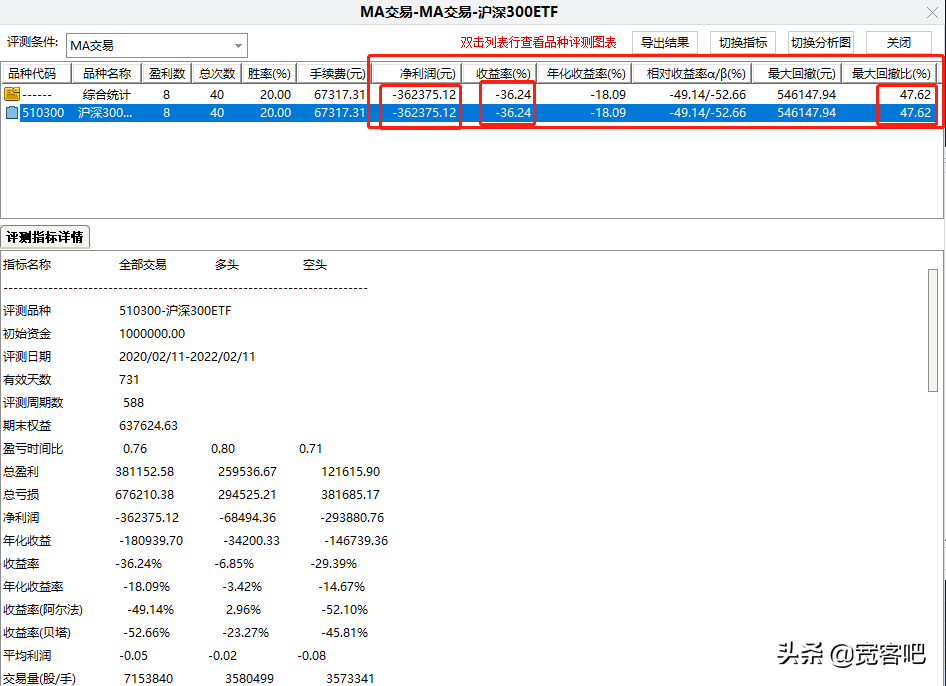The width and height of the screenshot is (946, 686).
Task: Click the 相对收益率α/β(%) column header
Action: (688, 74)
